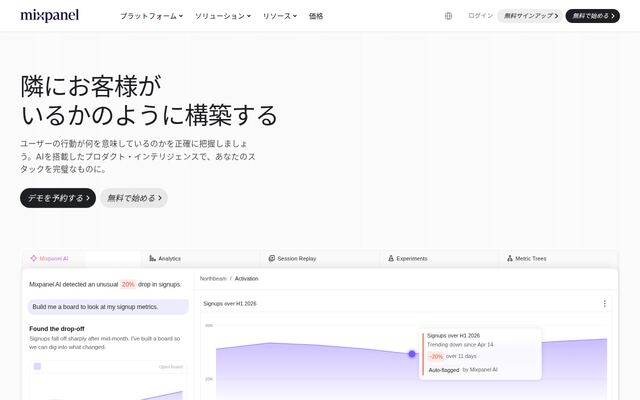Click the Northbeam breadcrumb
The height and width of the screenshot is (400, 640).
pyautogui.click(x=213, y=278)
